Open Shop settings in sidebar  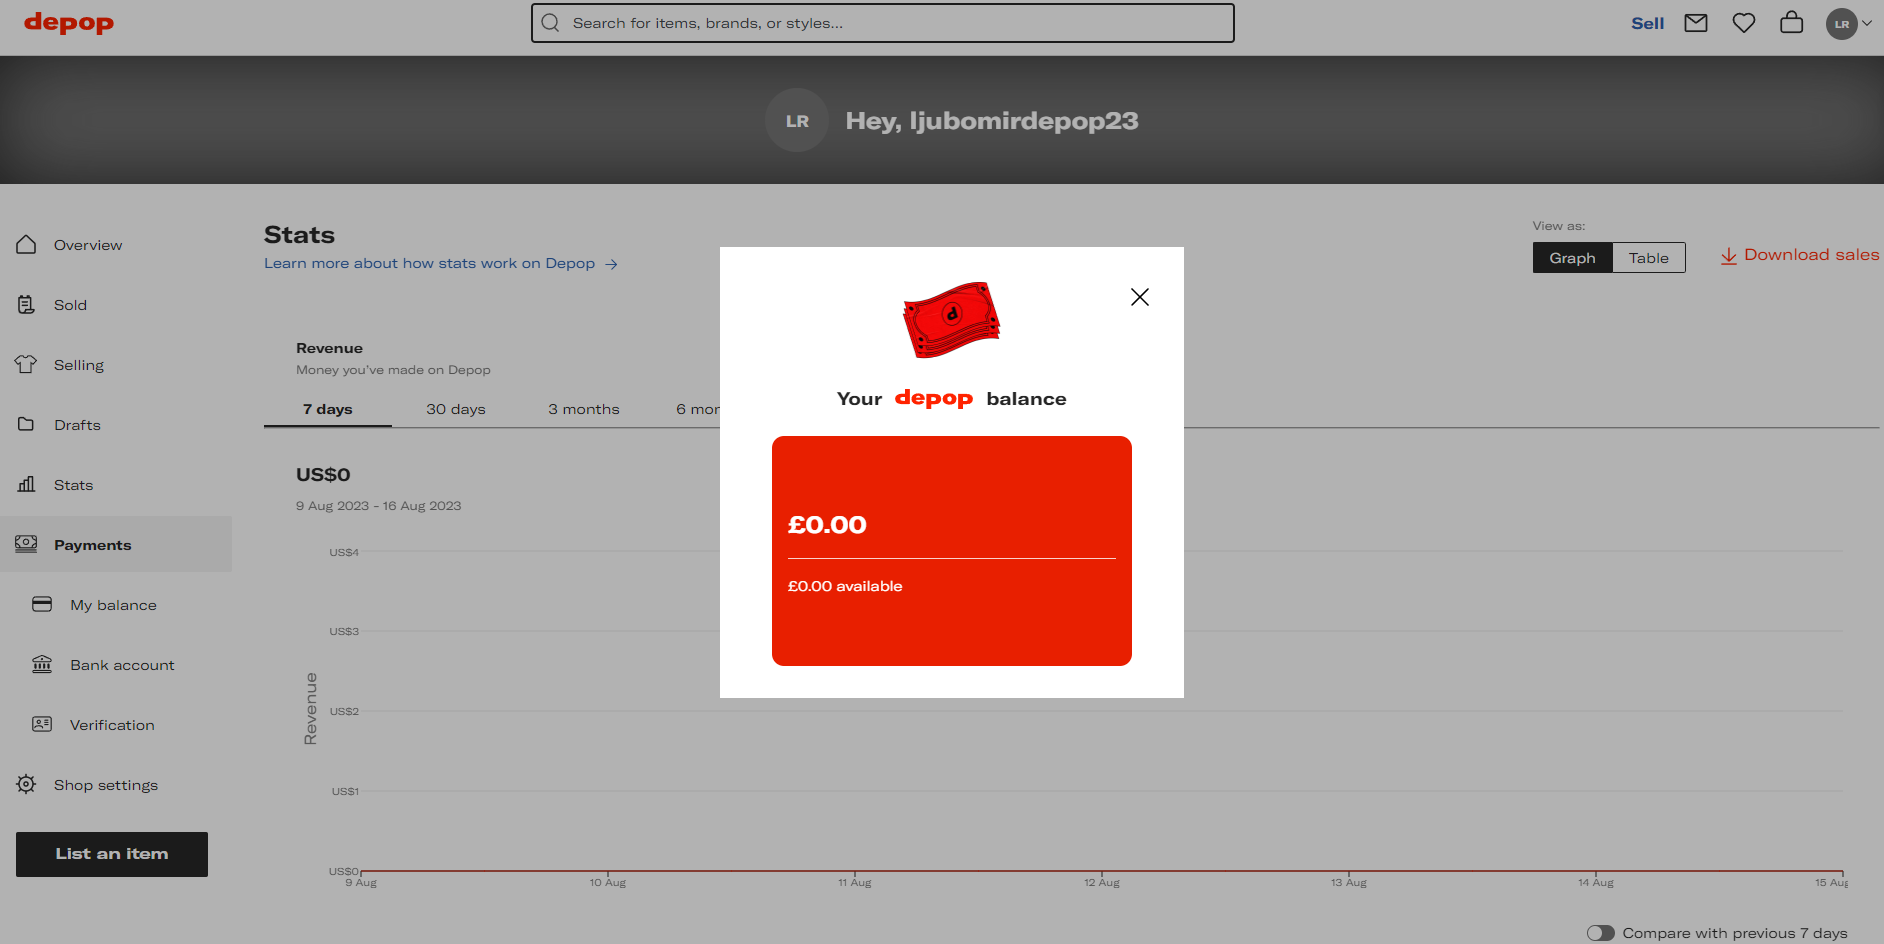point(106,785)
